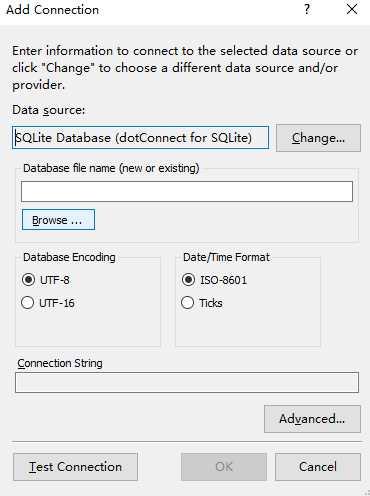Click the question mark help icon
This screenshot has width=370, height=496.
[307, 9]
